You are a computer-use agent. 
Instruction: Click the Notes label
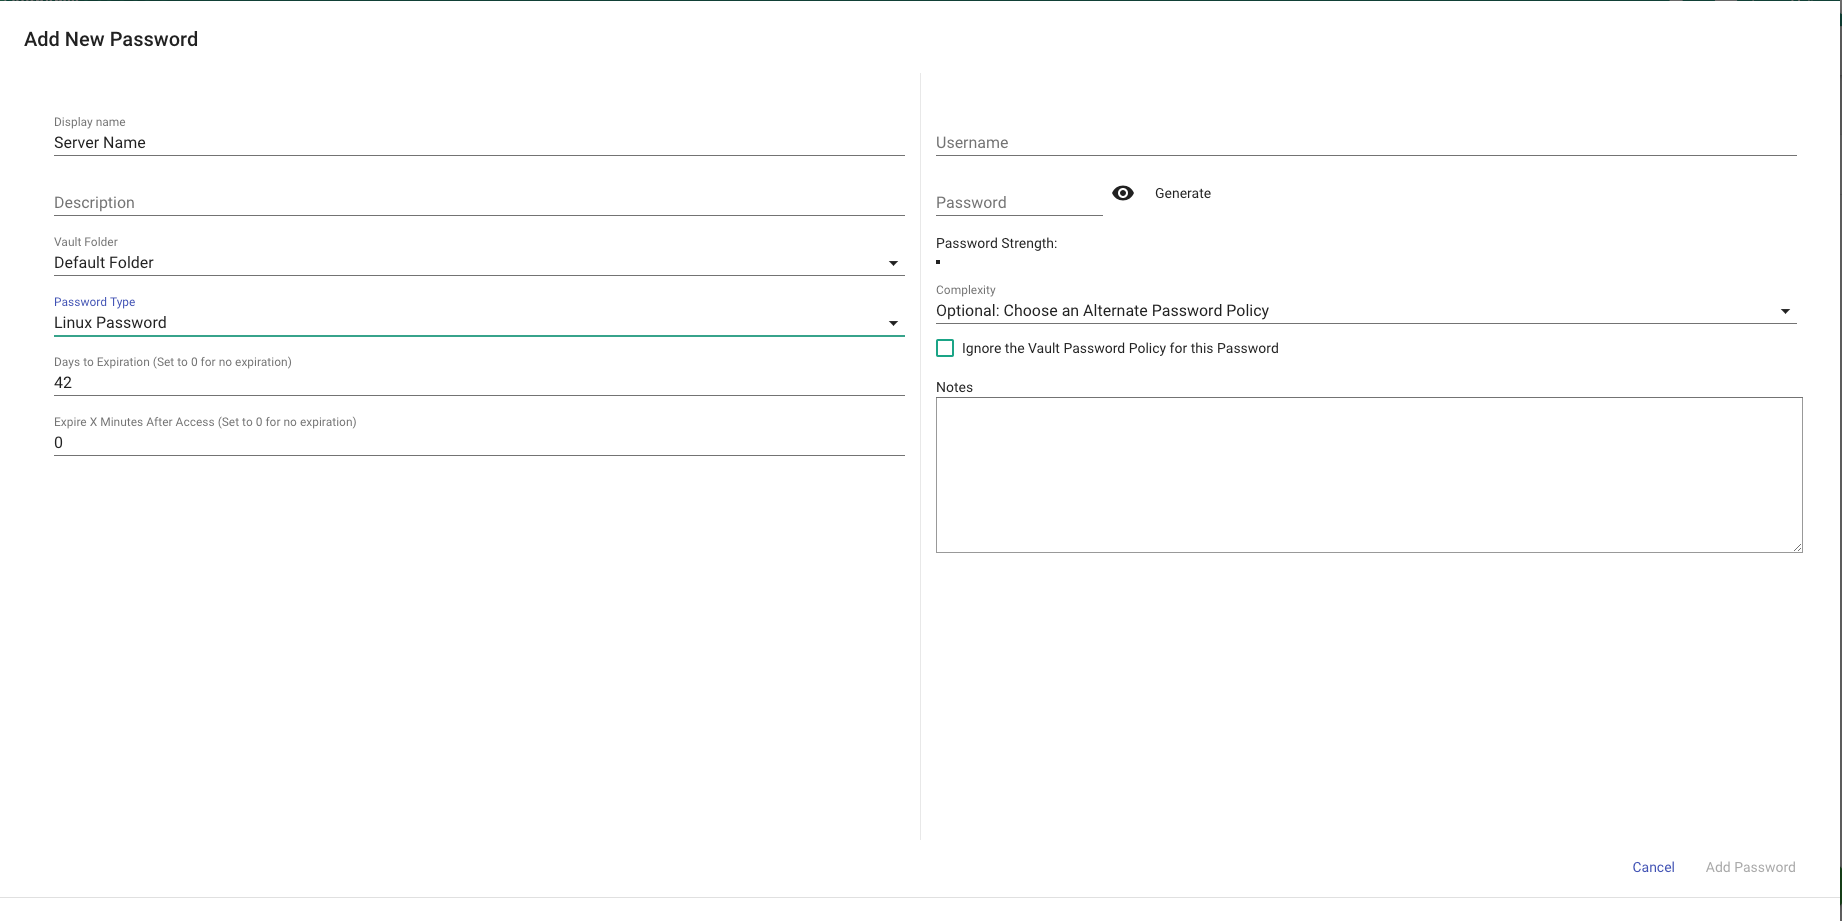coord(954,387)
